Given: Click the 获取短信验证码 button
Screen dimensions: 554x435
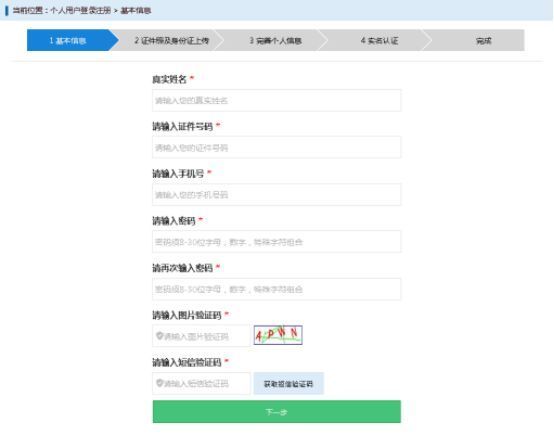Looking at the screenshot, I should 288,383.
